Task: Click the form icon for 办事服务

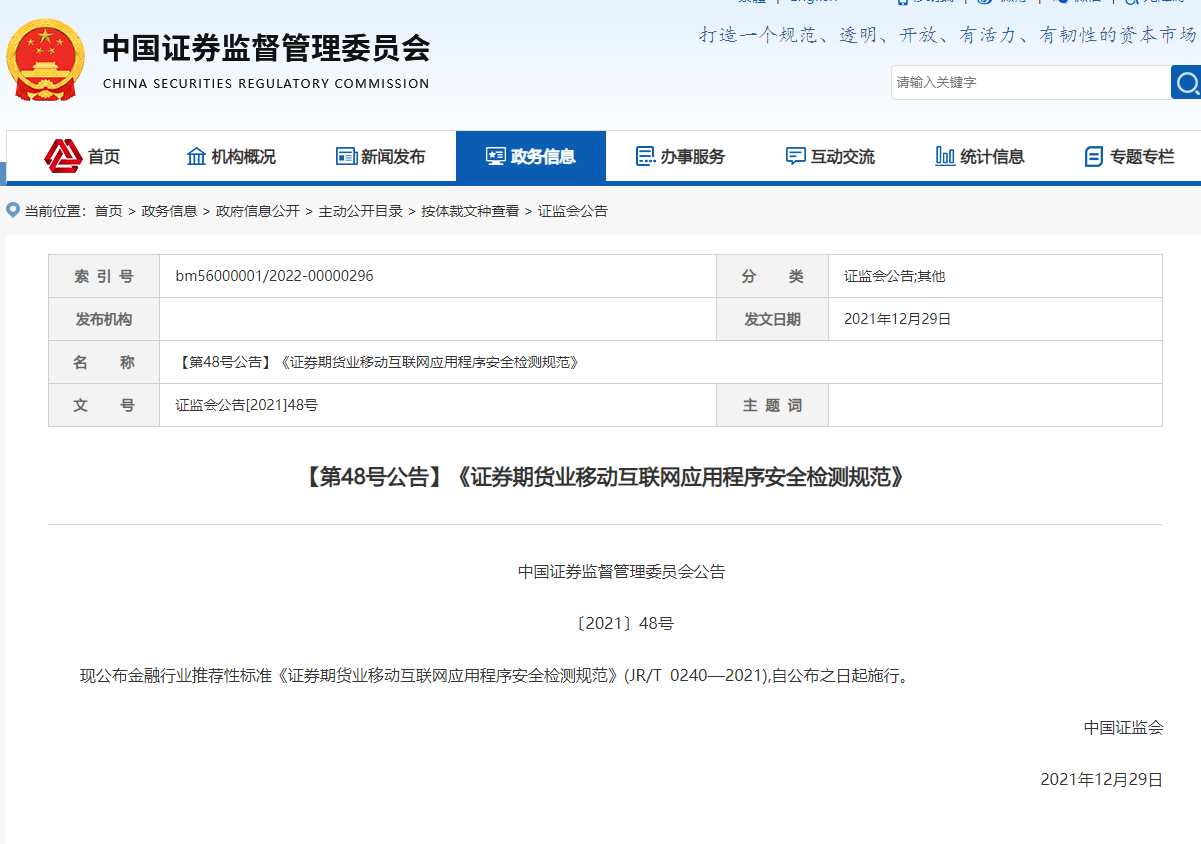Action: [645, 156]
